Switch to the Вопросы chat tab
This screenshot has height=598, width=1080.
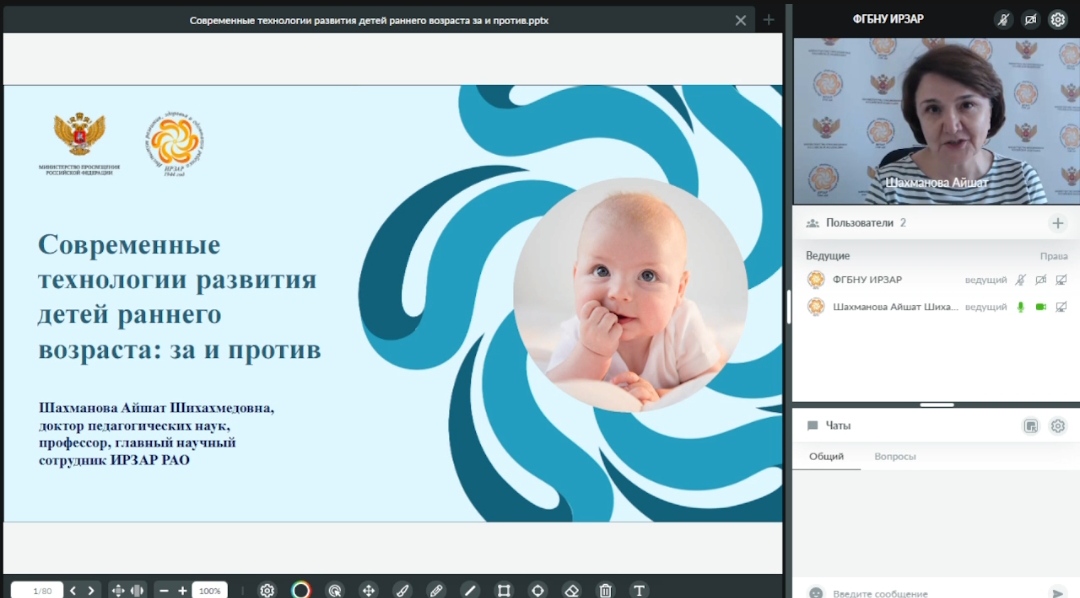[x=895, y=456]
